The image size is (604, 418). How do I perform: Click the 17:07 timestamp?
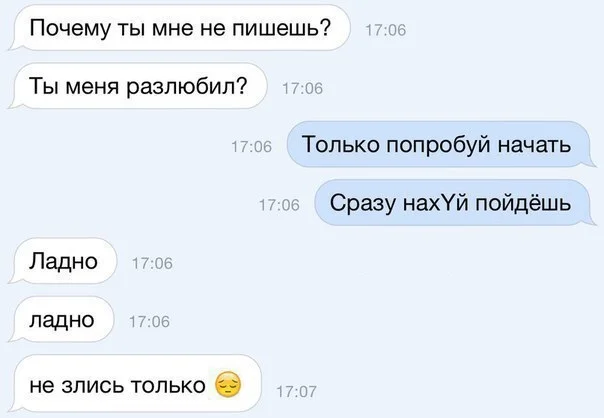(x=296, y=392)
